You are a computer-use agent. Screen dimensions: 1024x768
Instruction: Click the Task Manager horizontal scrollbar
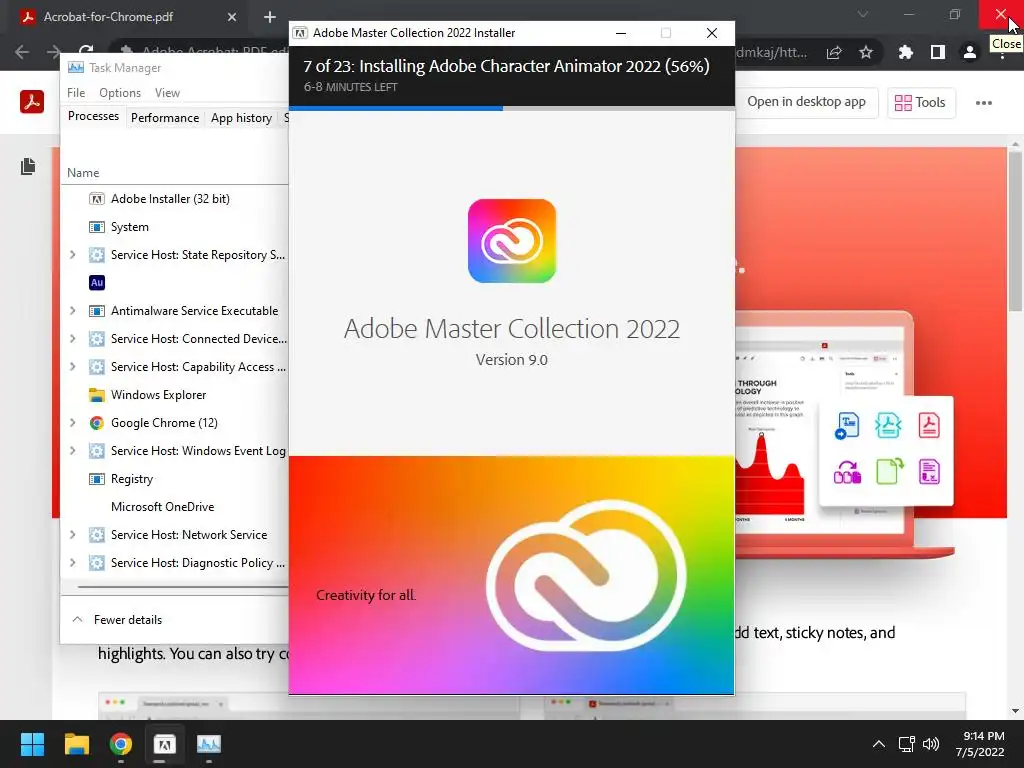coord(183,587)
